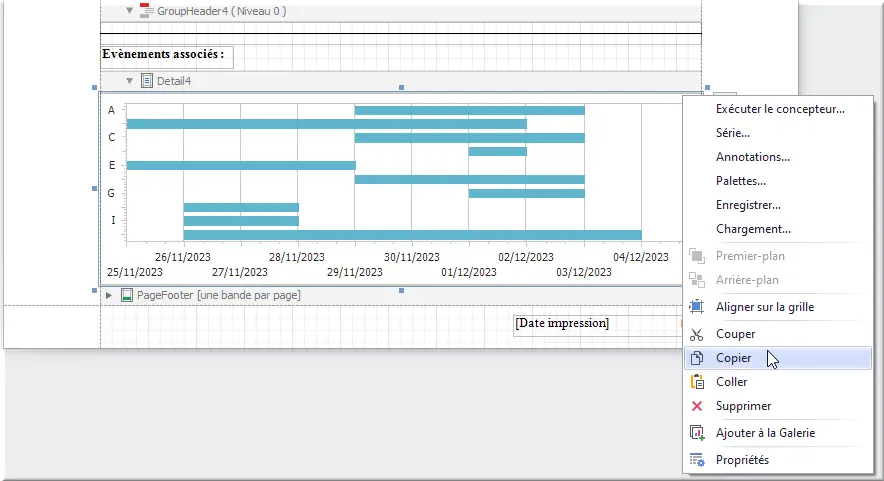Click the Ajouter à la Galerie icon
The image size is (884, 481).
tap(697, 433)
